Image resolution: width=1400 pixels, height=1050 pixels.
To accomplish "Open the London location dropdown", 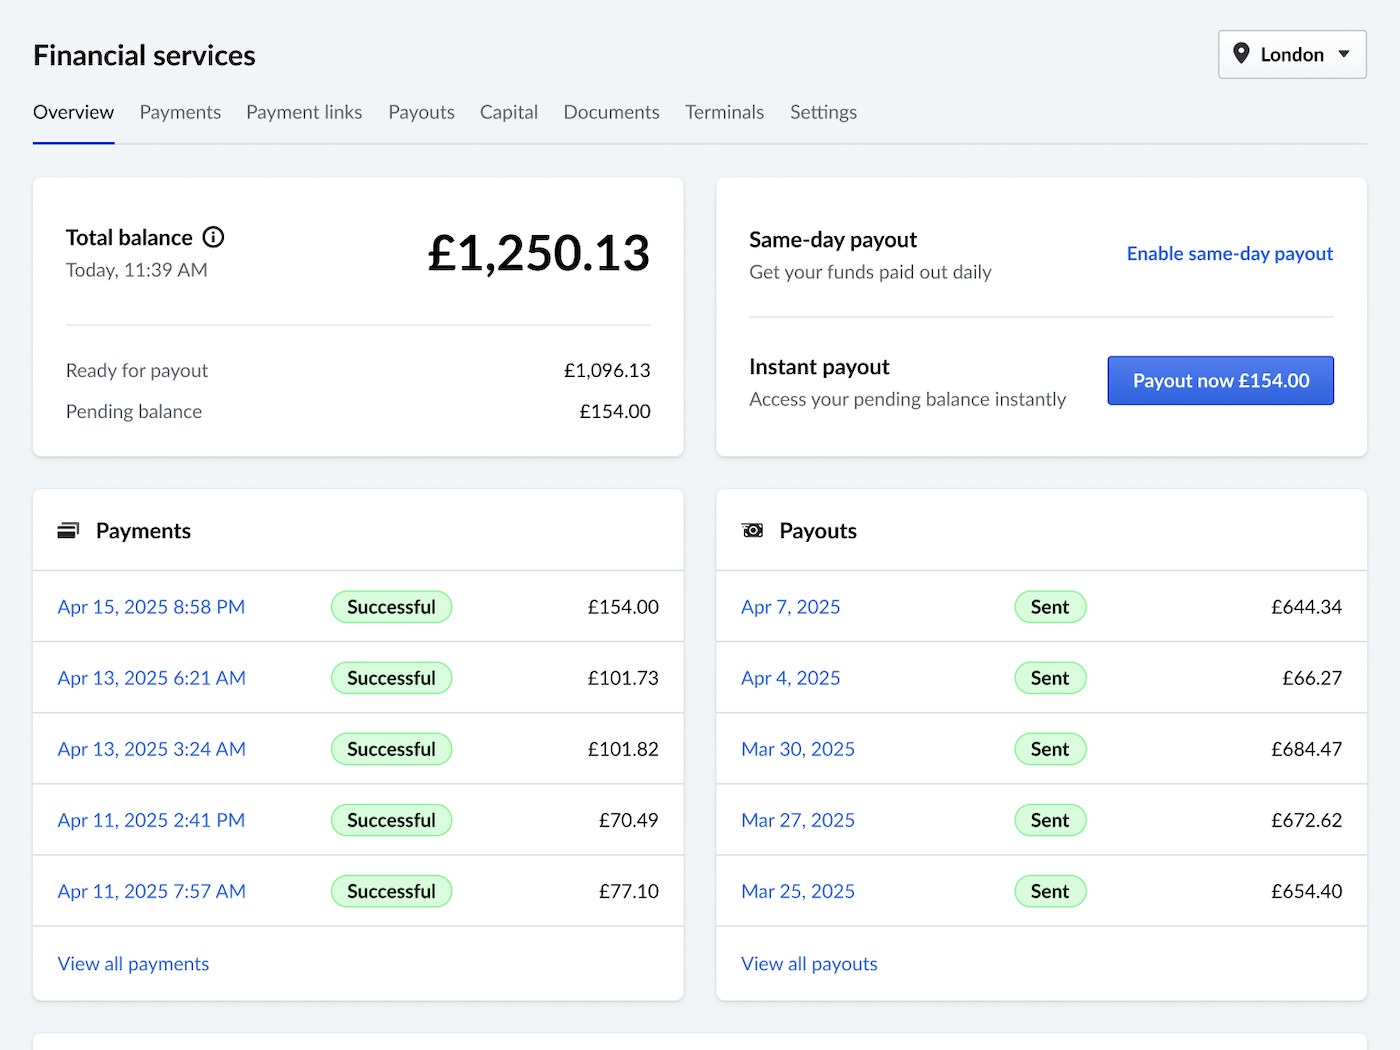I will click(x=1292, y=54).
